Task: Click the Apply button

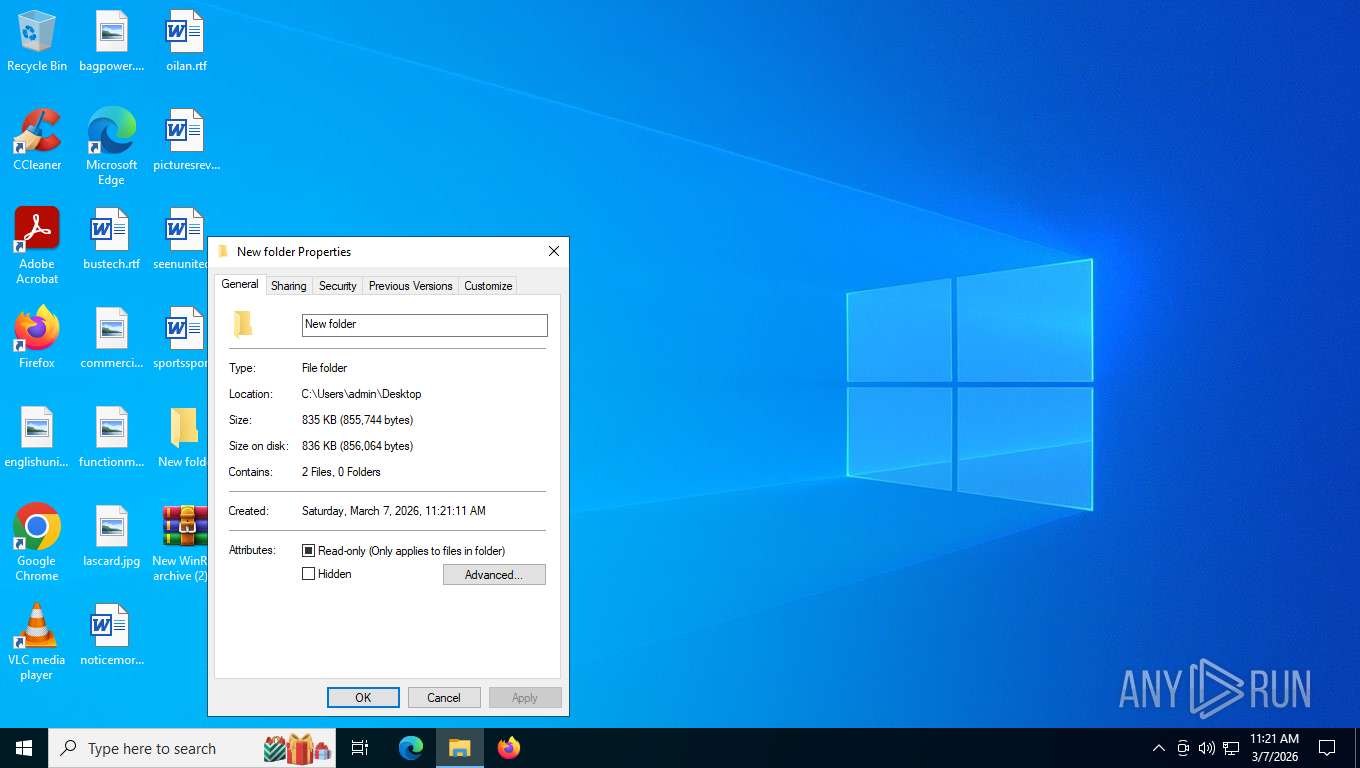Action: click(525, 698)
